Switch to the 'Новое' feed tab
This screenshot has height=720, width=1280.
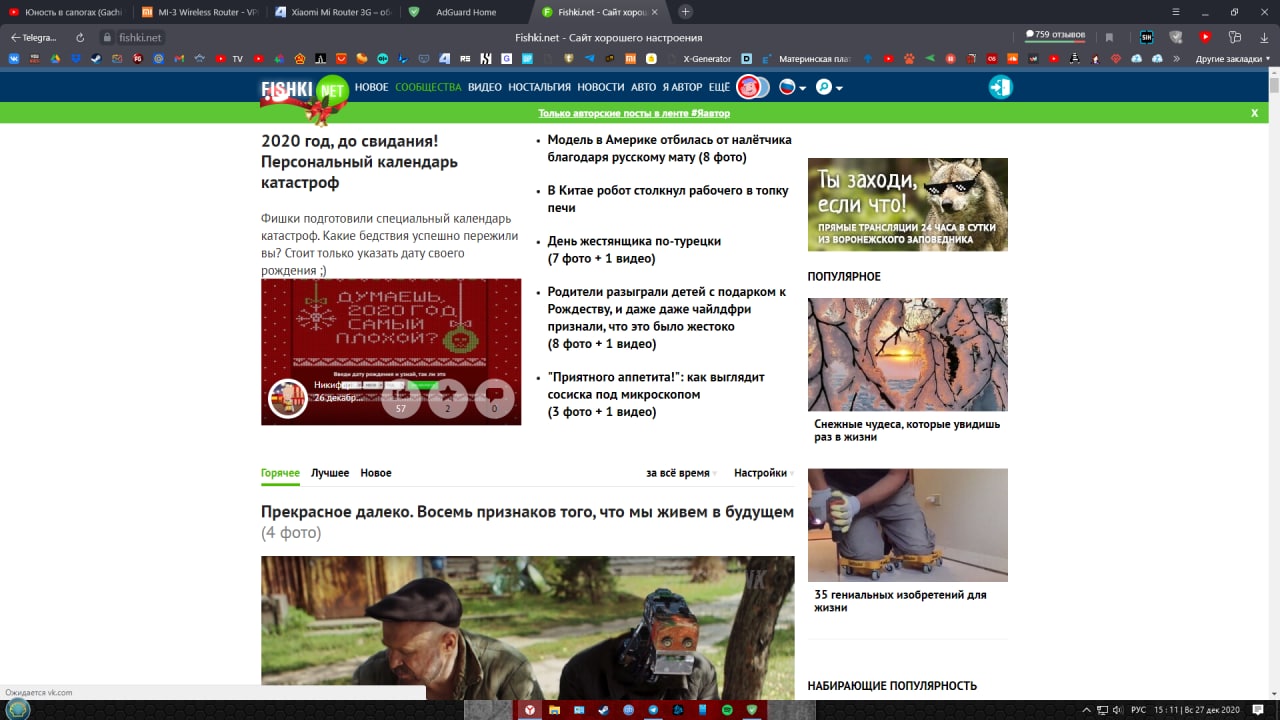click(376, 473)
